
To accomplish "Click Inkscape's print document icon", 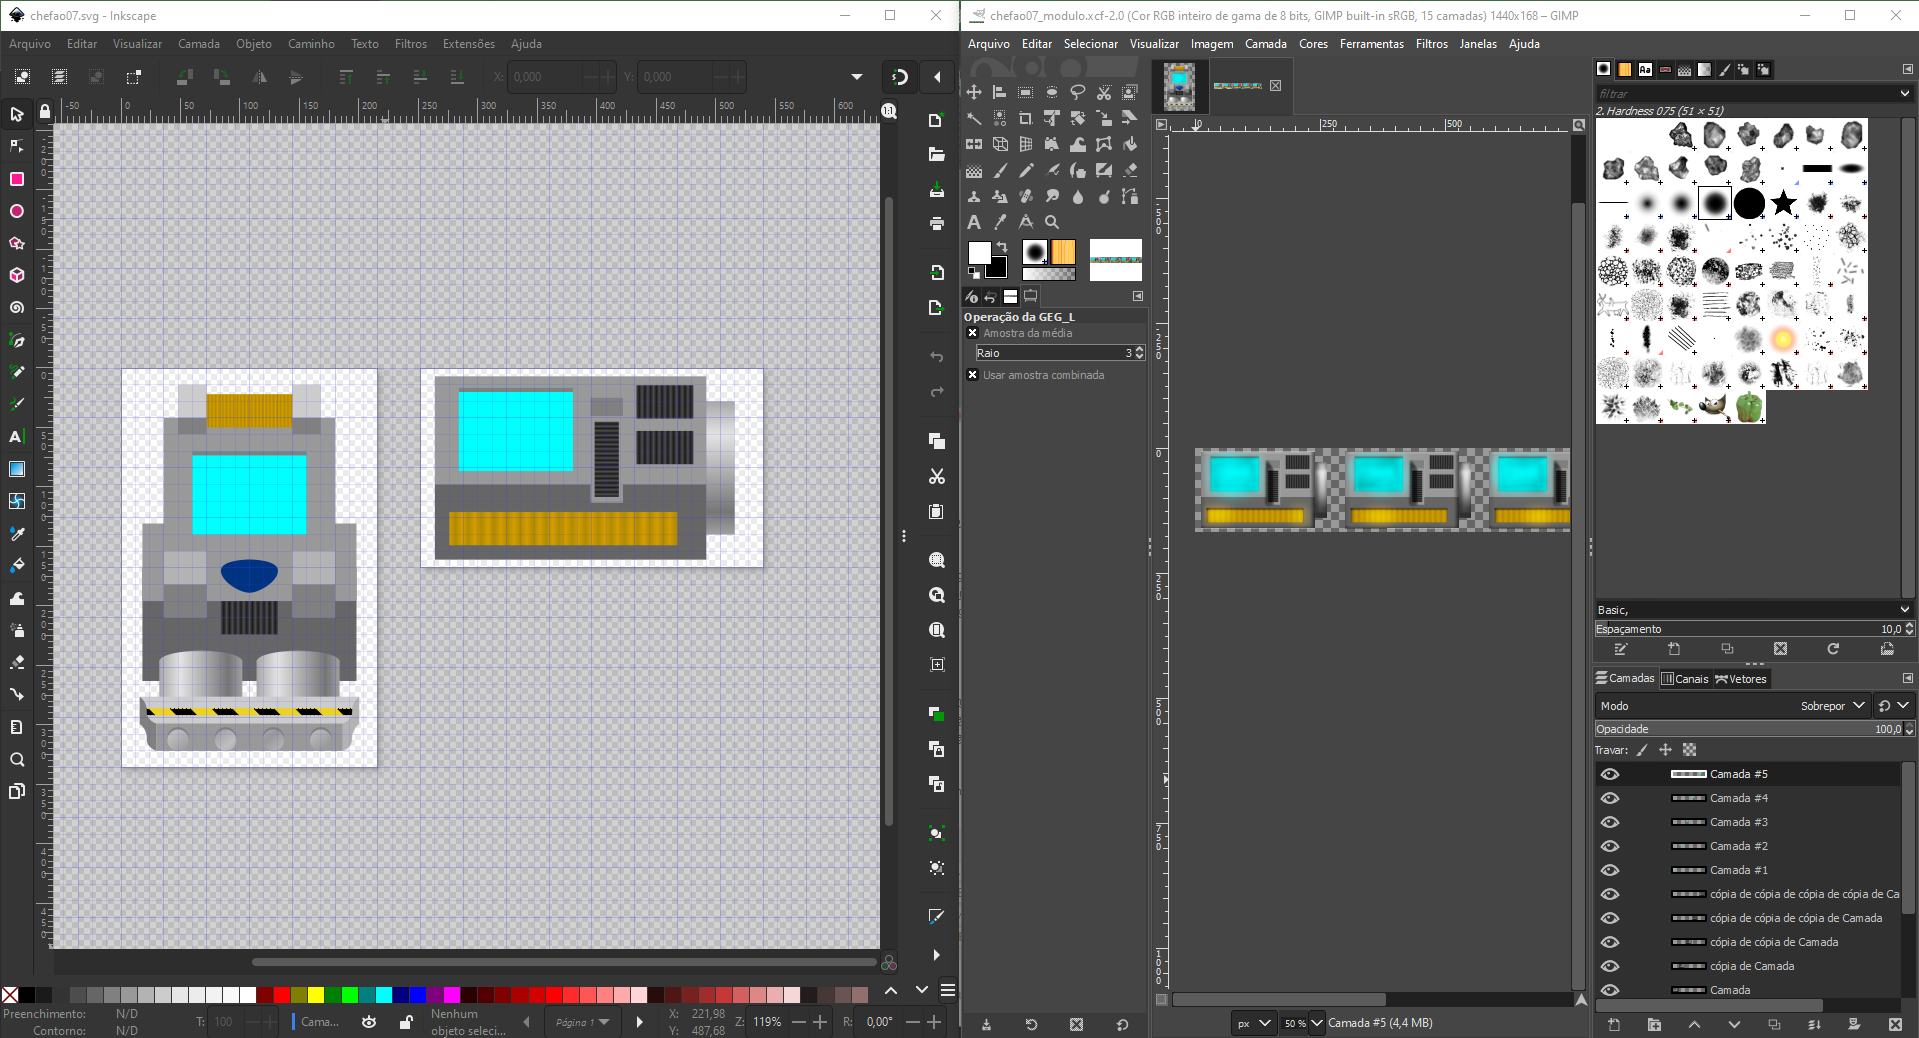I will (936, 223).
